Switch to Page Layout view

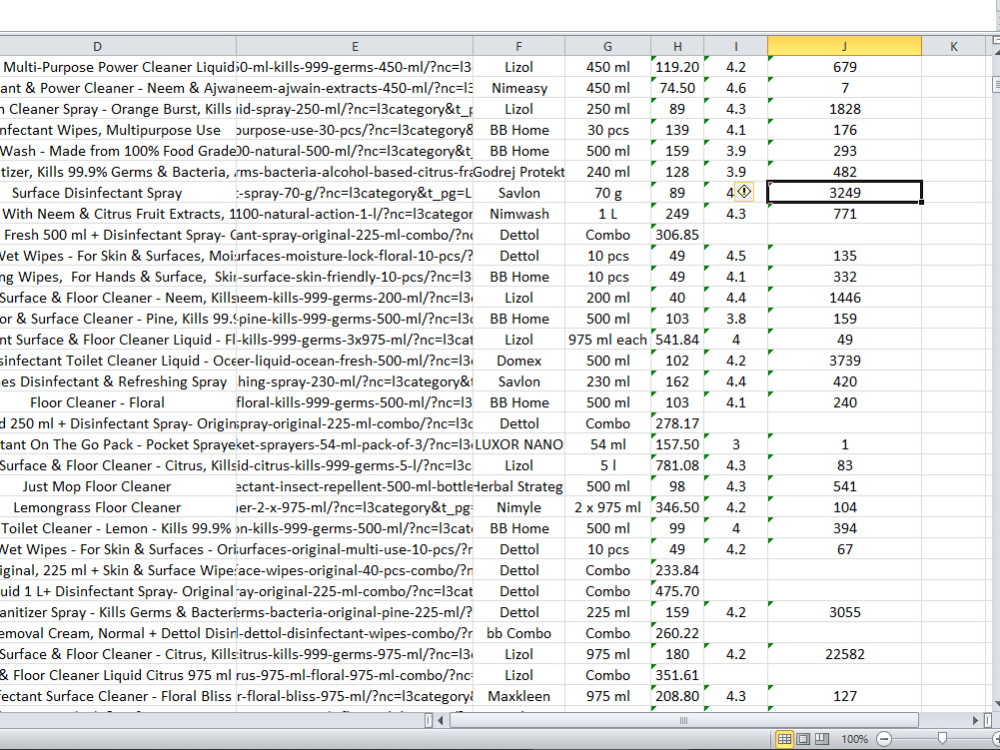click(803, 739)
